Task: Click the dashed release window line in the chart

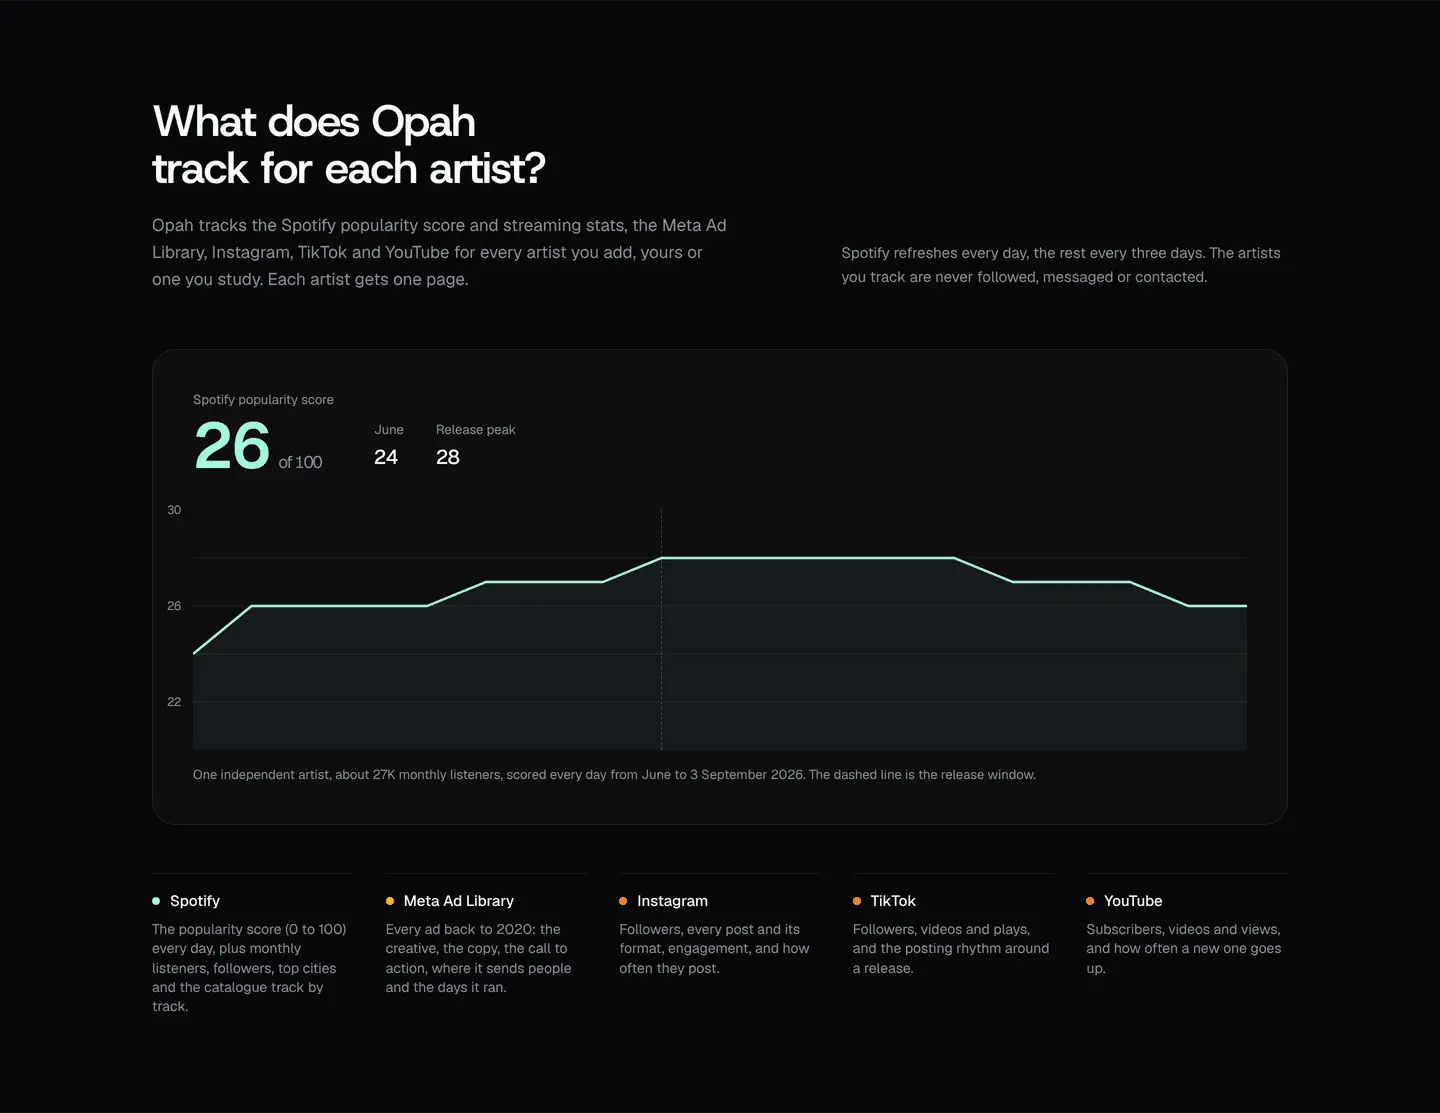Action: coord(661,629)
